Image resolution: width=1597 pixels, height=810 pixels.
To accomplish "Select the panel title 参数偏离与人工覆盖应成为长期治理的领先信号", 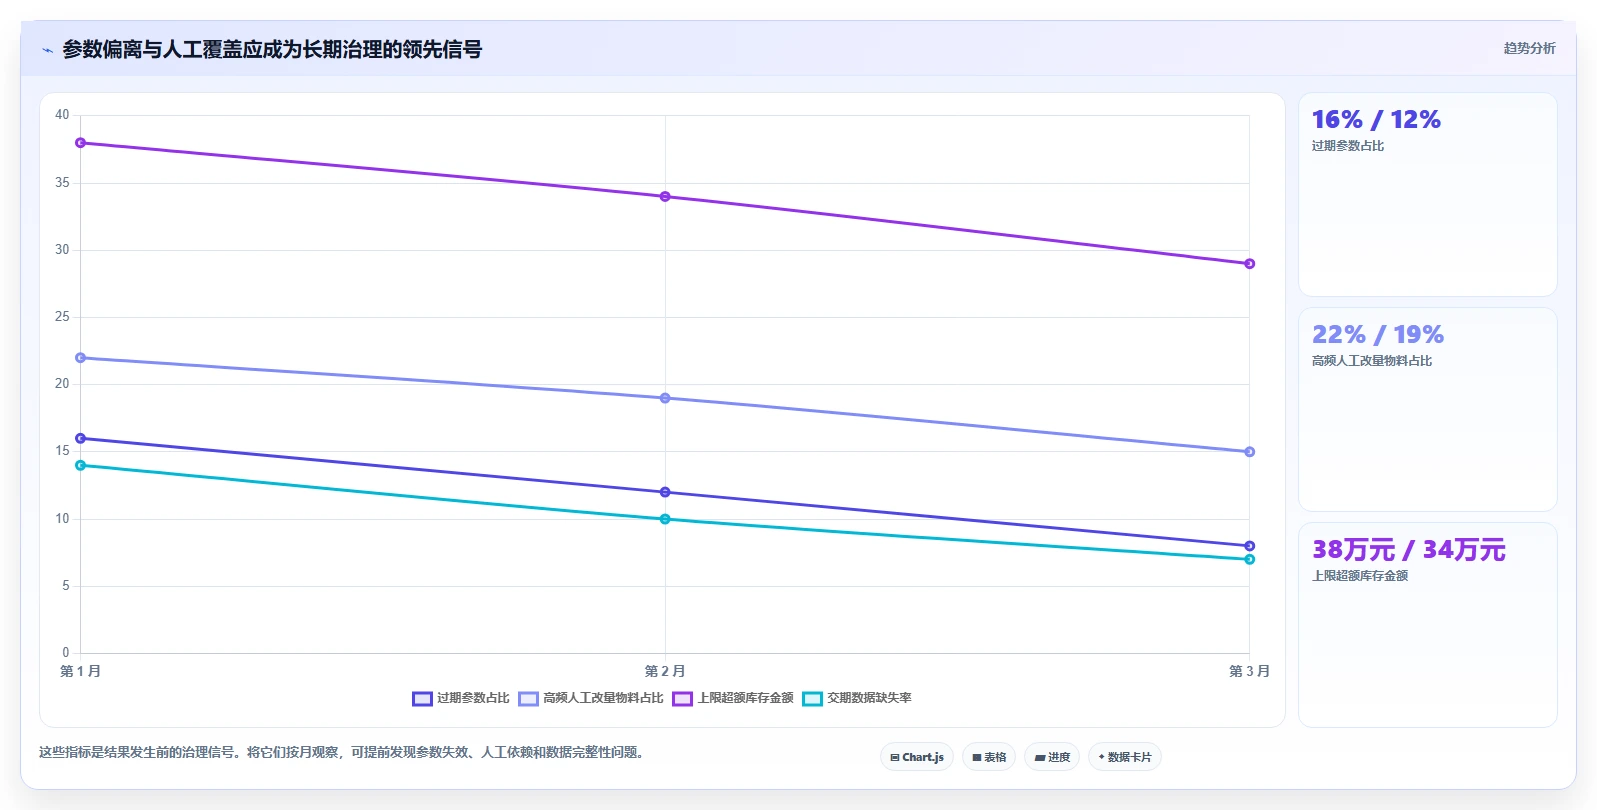I will point(272,49).
